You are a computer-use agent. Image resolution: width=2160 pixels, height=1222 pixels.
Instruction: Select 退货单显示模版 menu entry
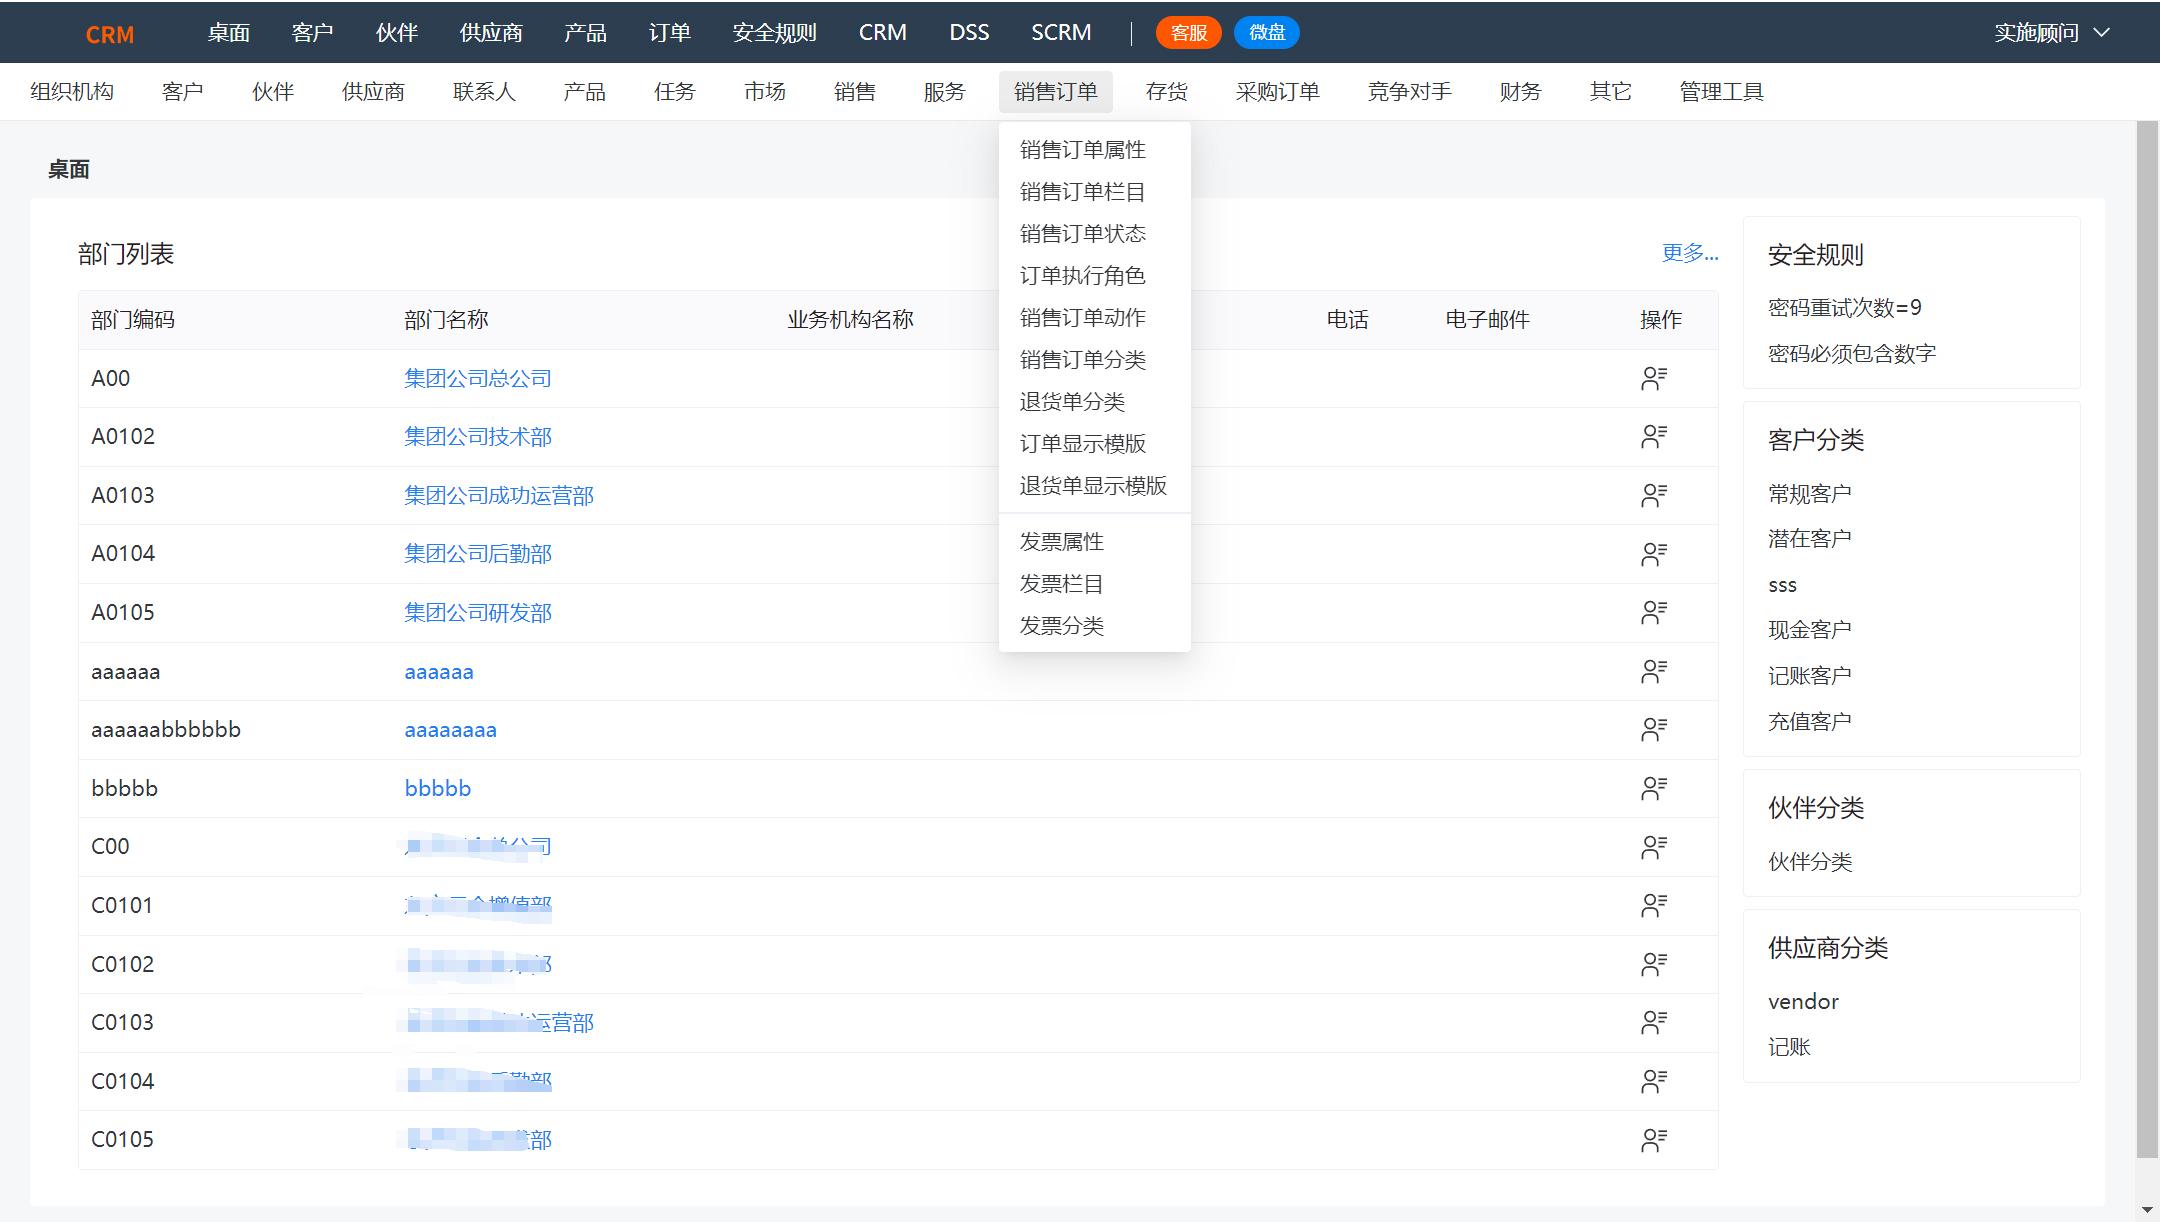(x=1093, y=486)
